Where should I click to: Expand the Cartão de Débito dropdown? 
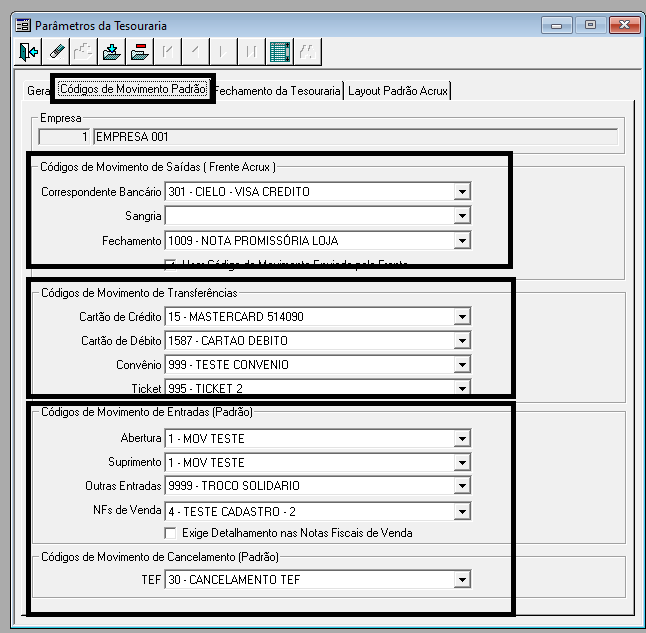point(462,341)
